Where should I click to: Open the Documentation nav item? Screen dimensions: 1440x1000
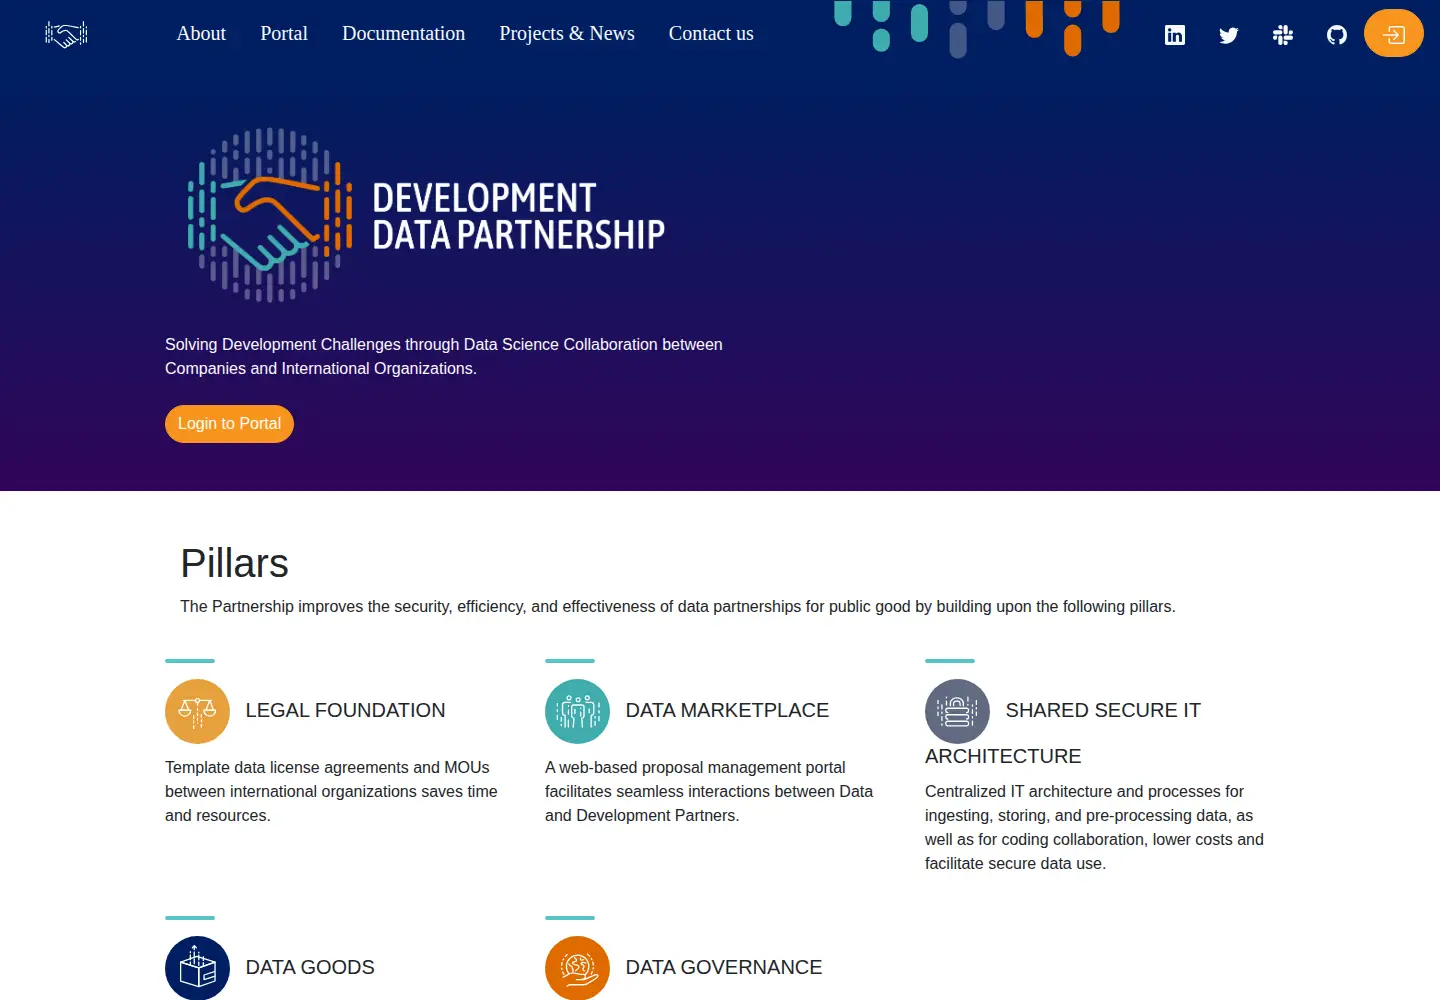pos(403,33)
